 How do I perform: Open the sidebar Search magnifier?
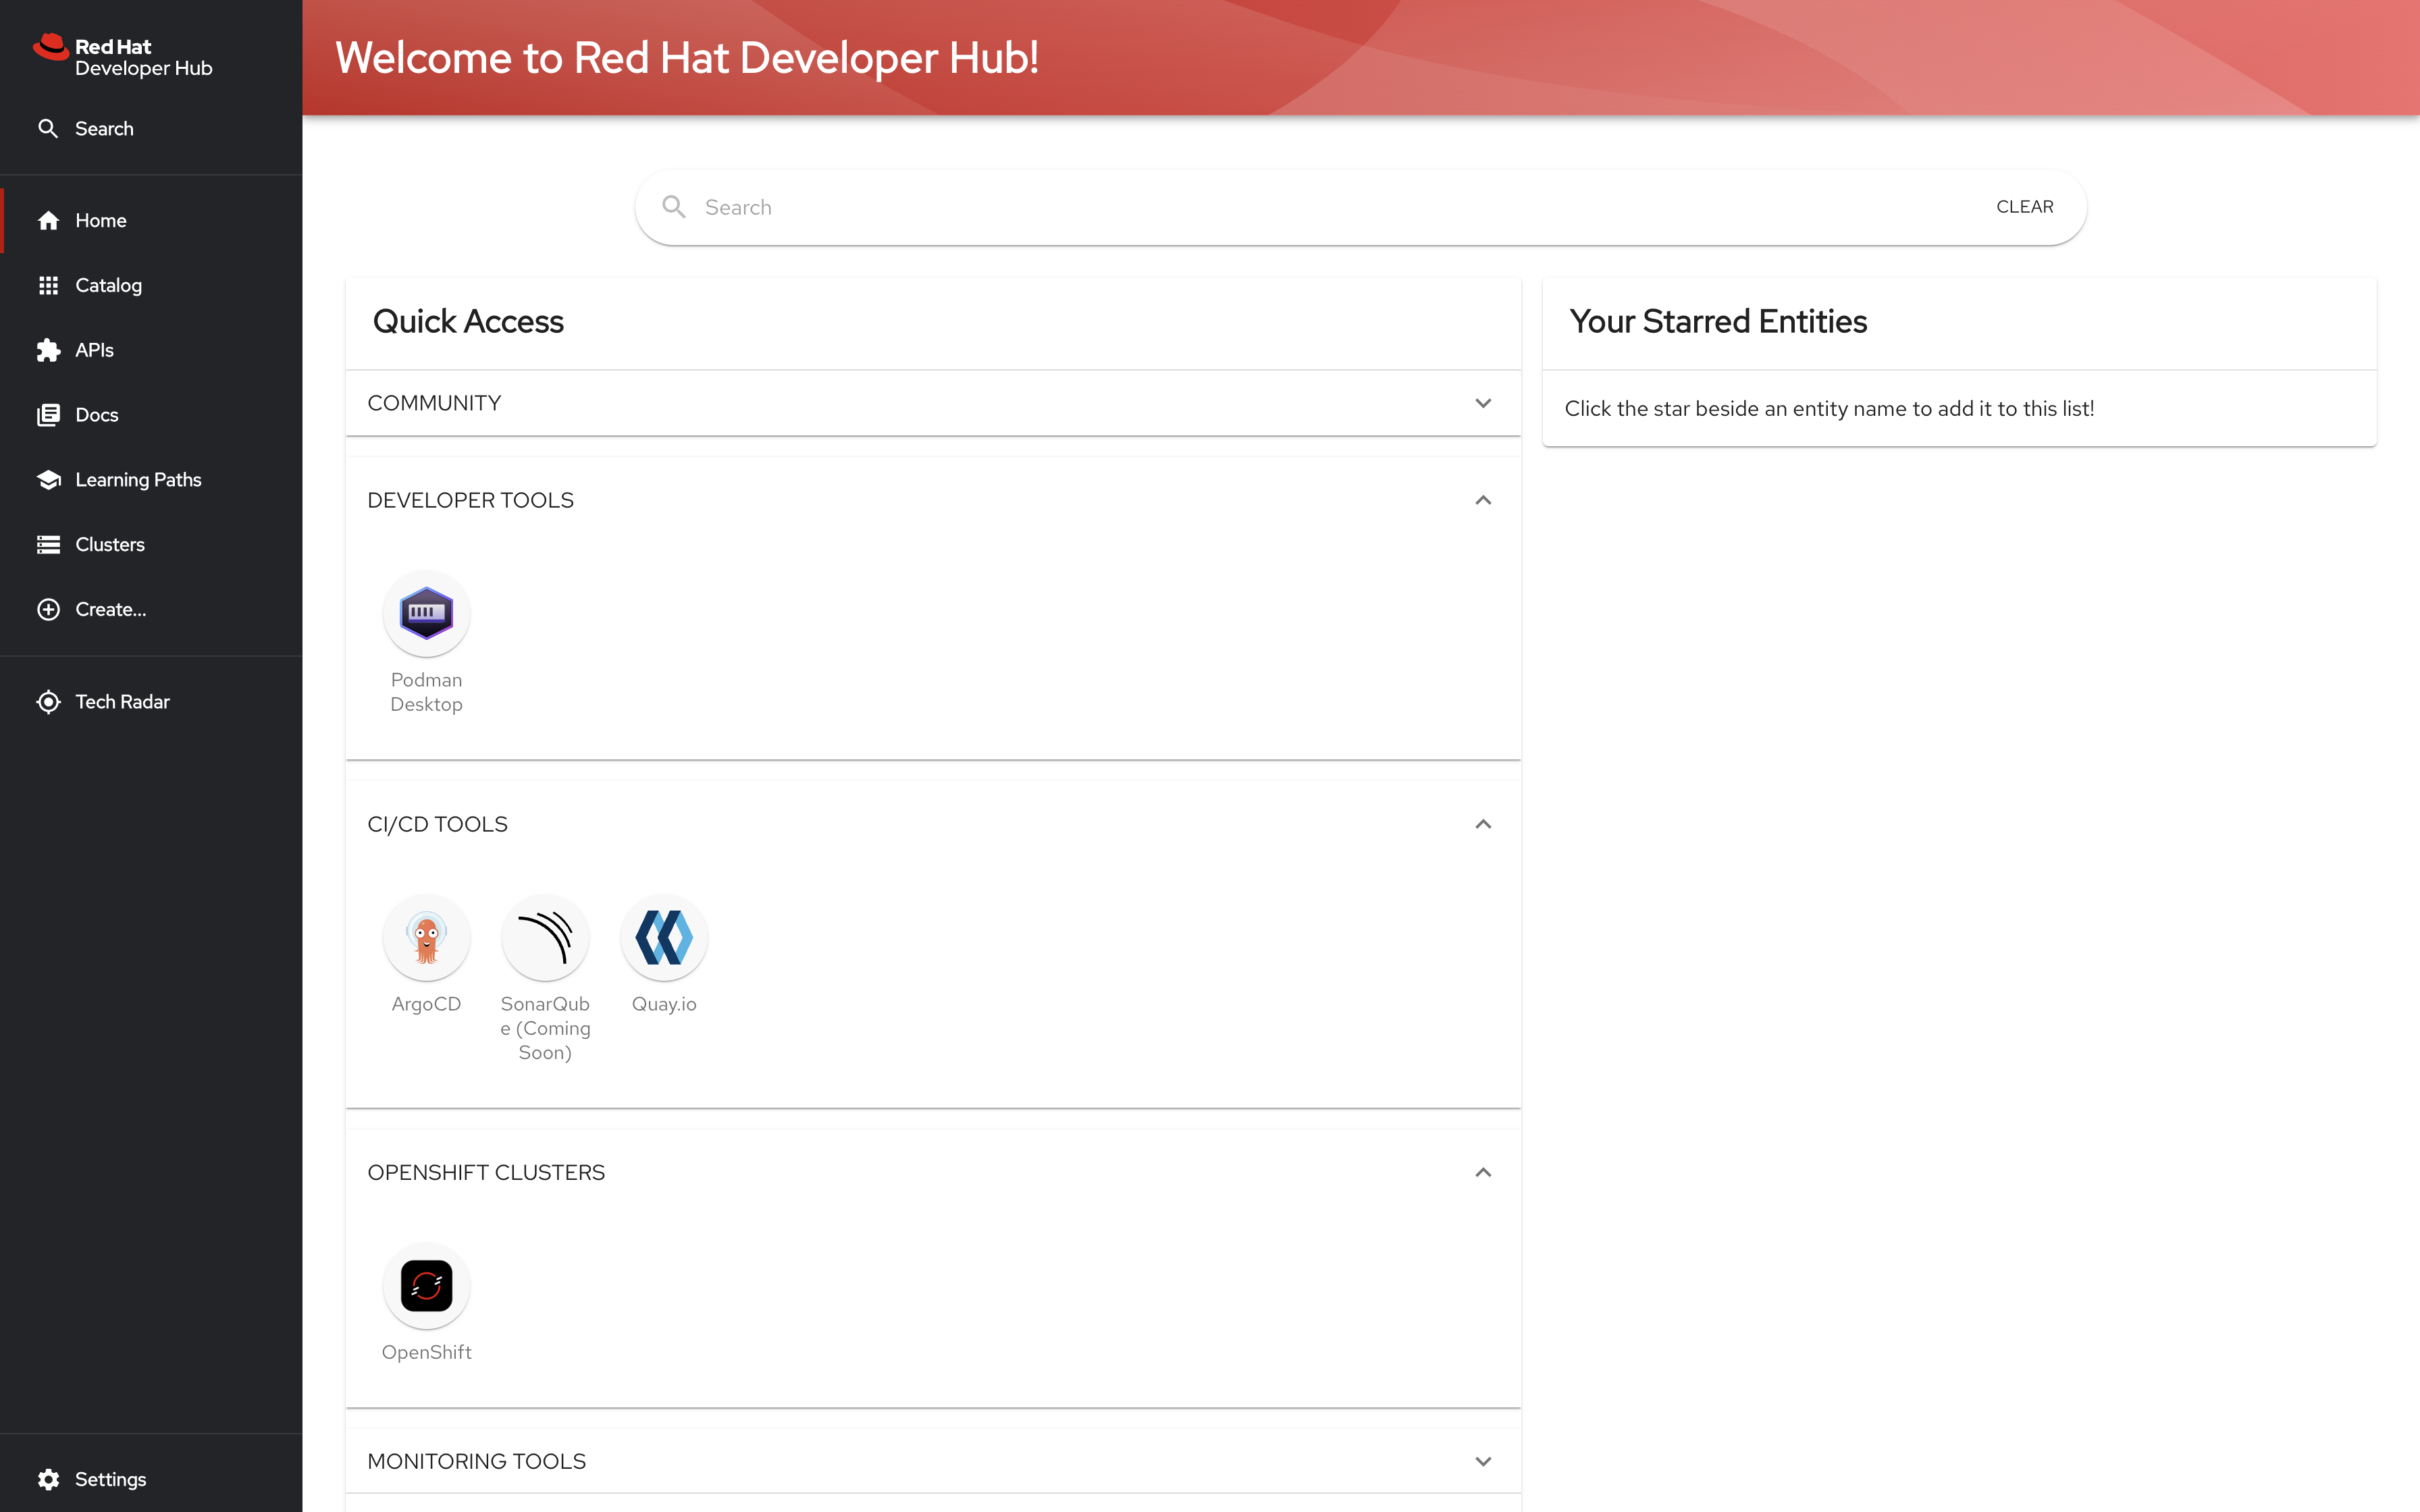[48, 128]
